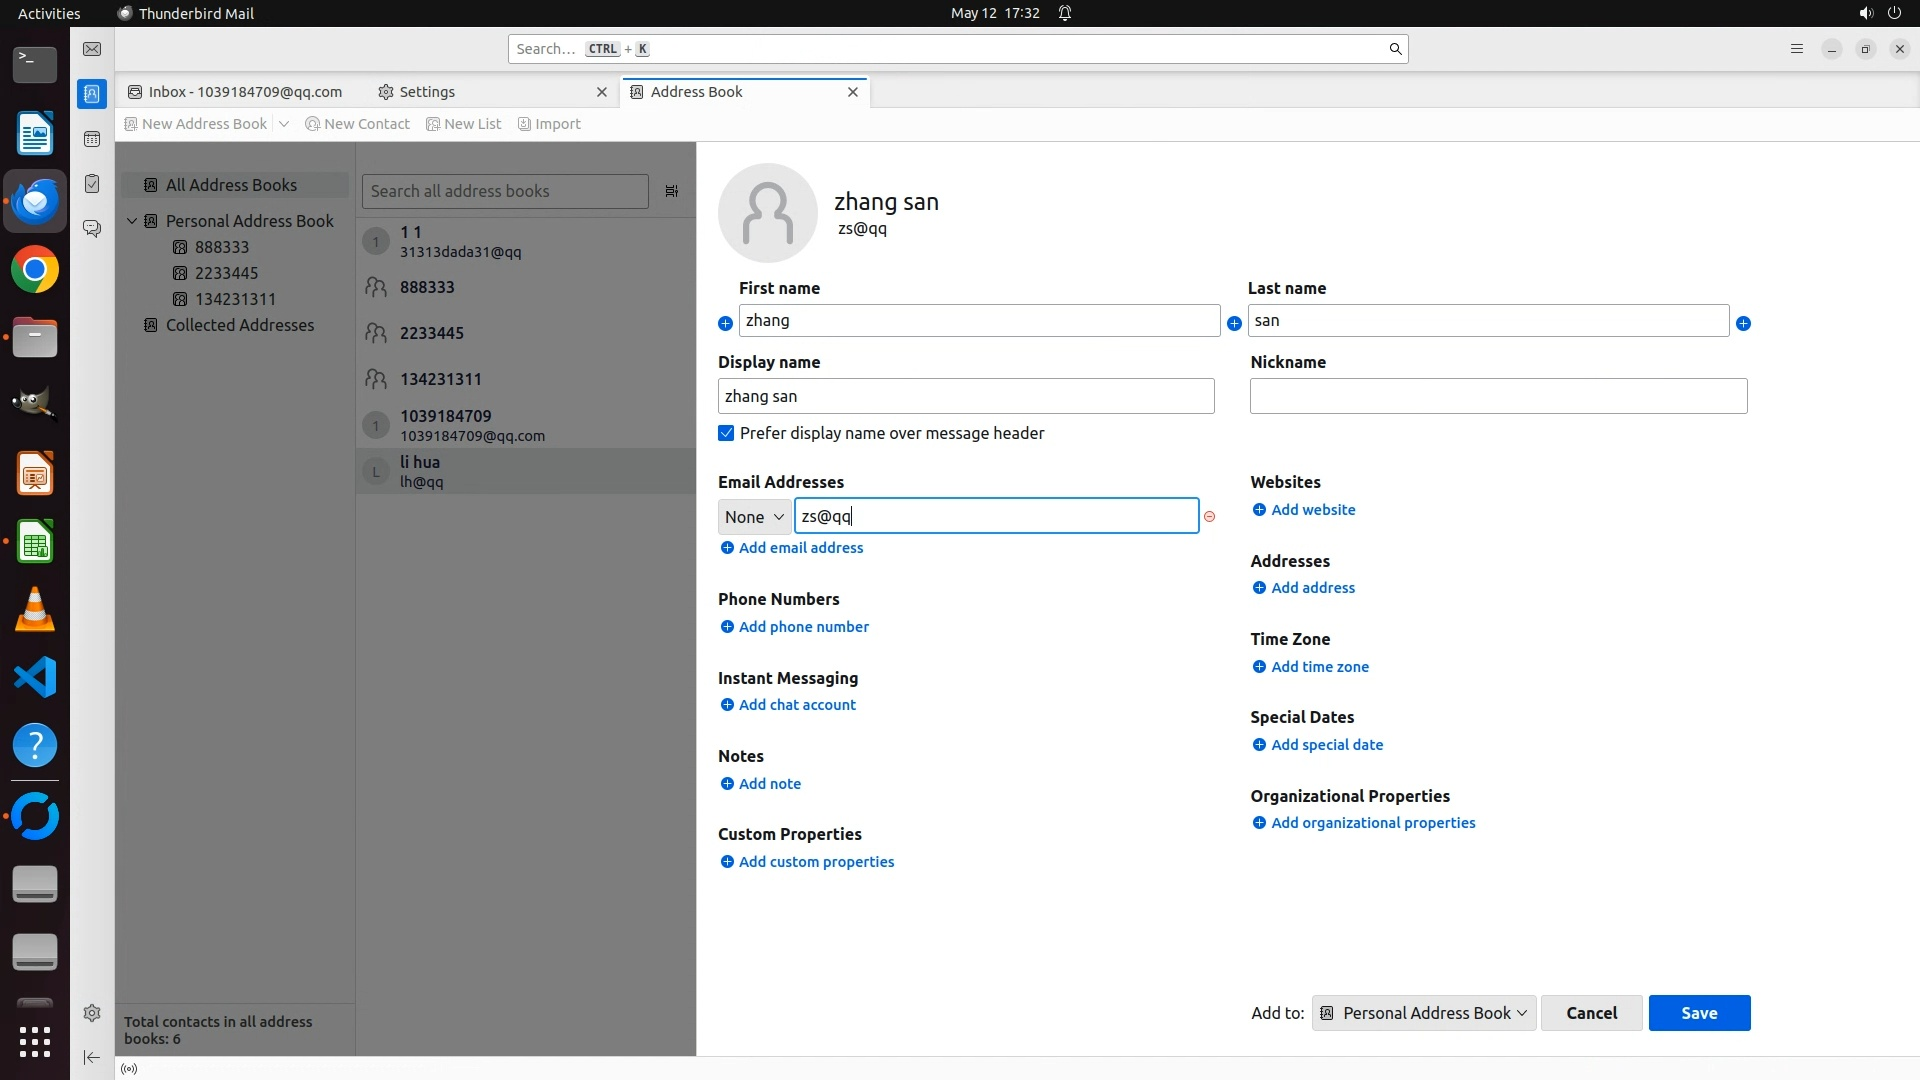Open Thunderbird application menu (hamburger)

pos(1796,49)
